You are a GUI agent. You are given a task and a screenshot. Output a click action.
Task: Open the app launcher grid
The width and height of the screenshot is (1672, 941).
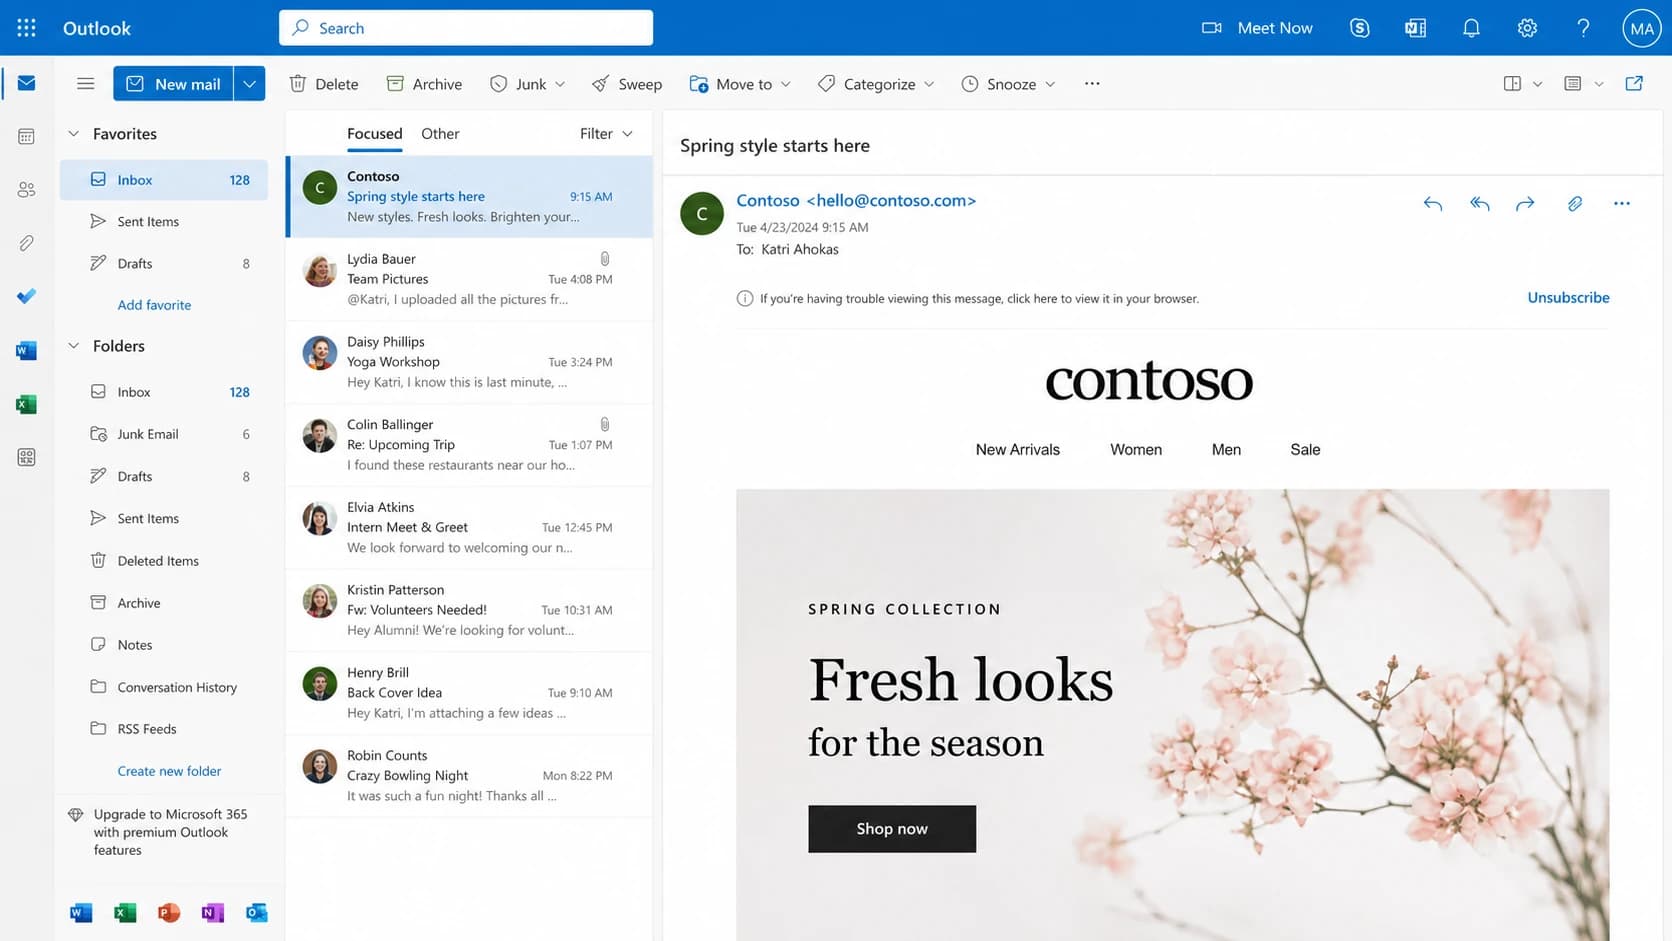(x=27, y=28)
